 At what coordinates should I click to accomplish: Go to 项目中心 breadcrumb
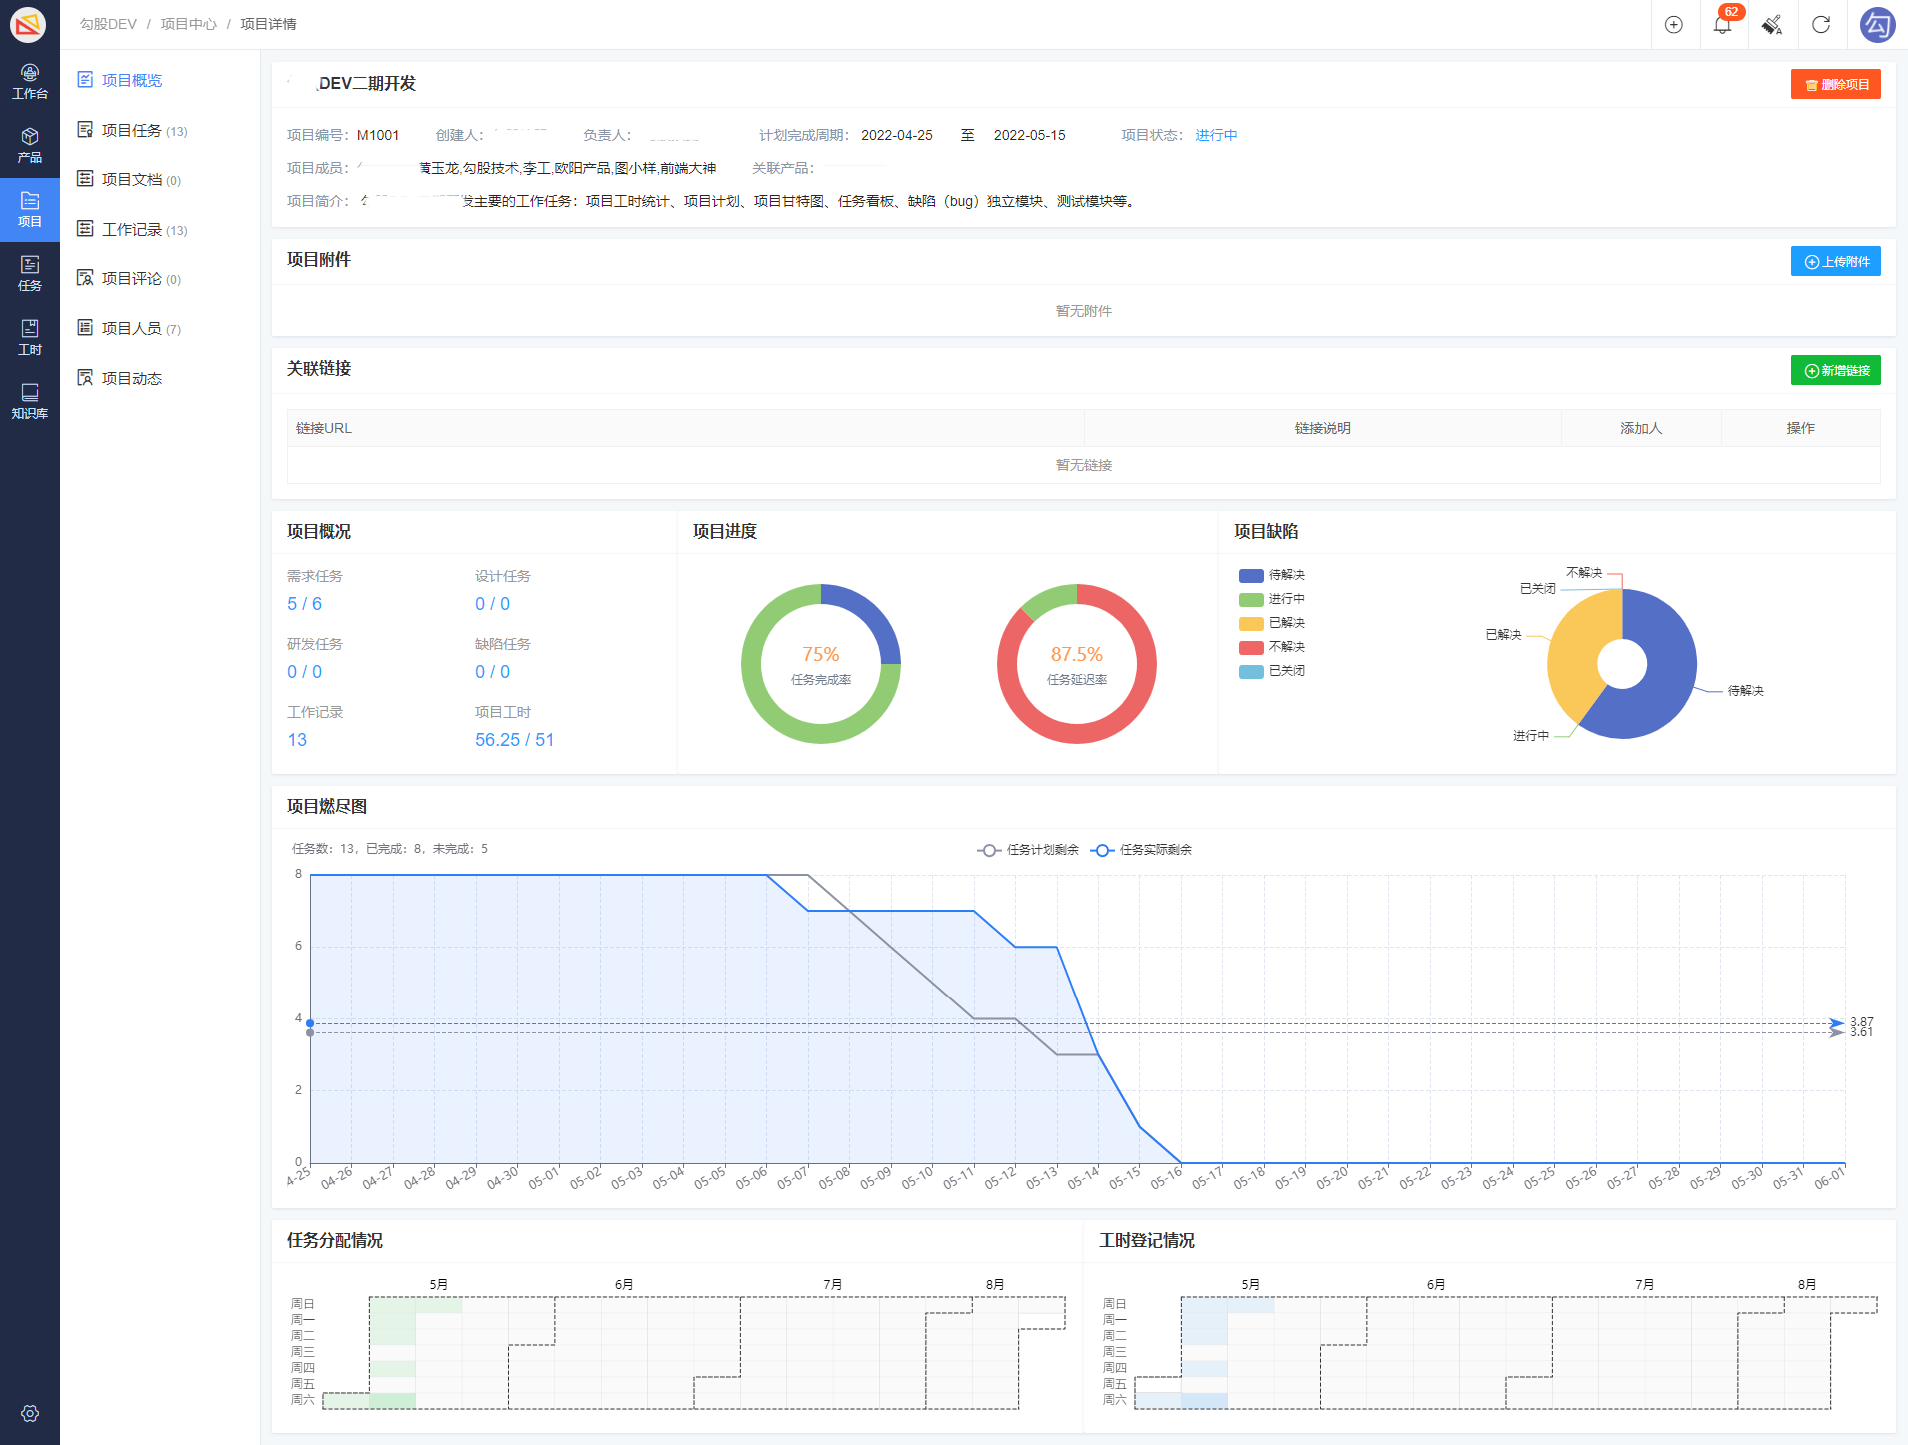click(x=188, y=24)
